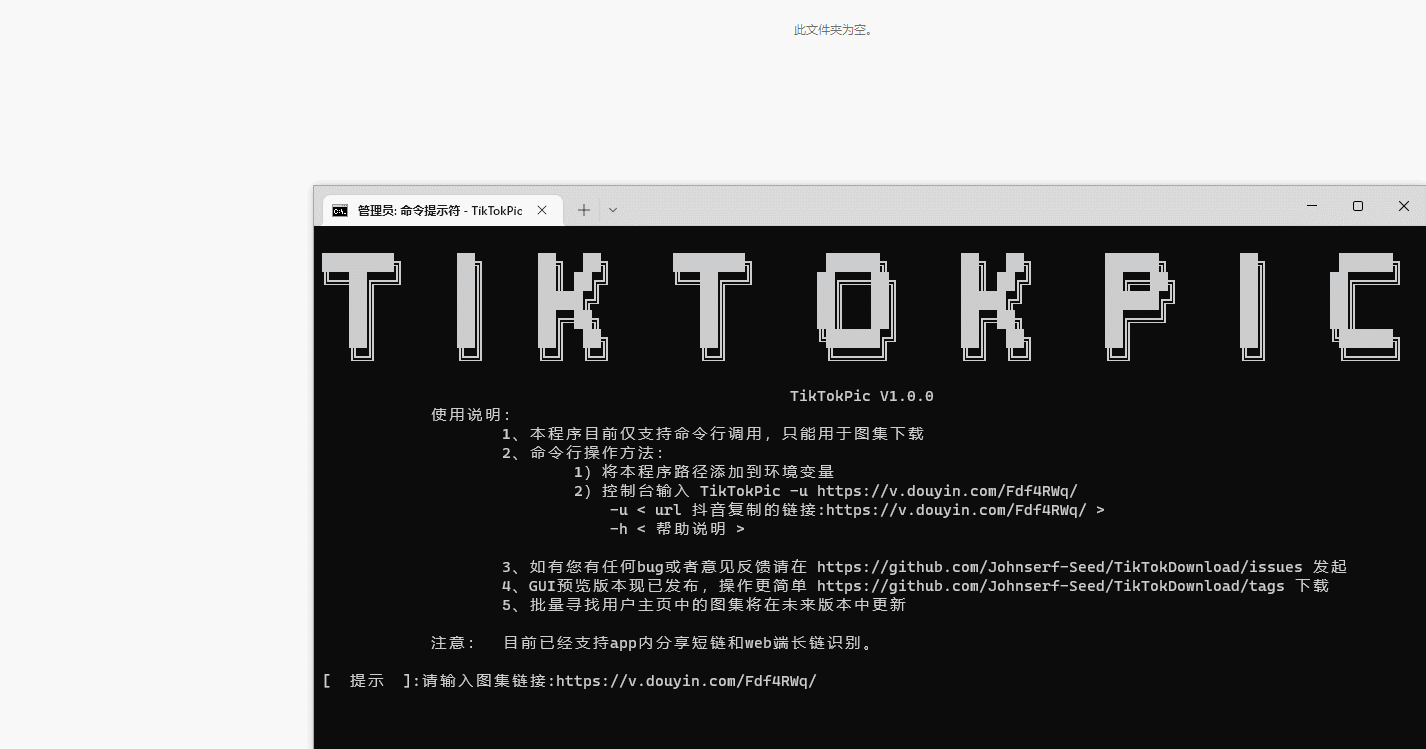
Task: Click the 将本程序路径添加到环境变量 line
Action: coord(704,472)
